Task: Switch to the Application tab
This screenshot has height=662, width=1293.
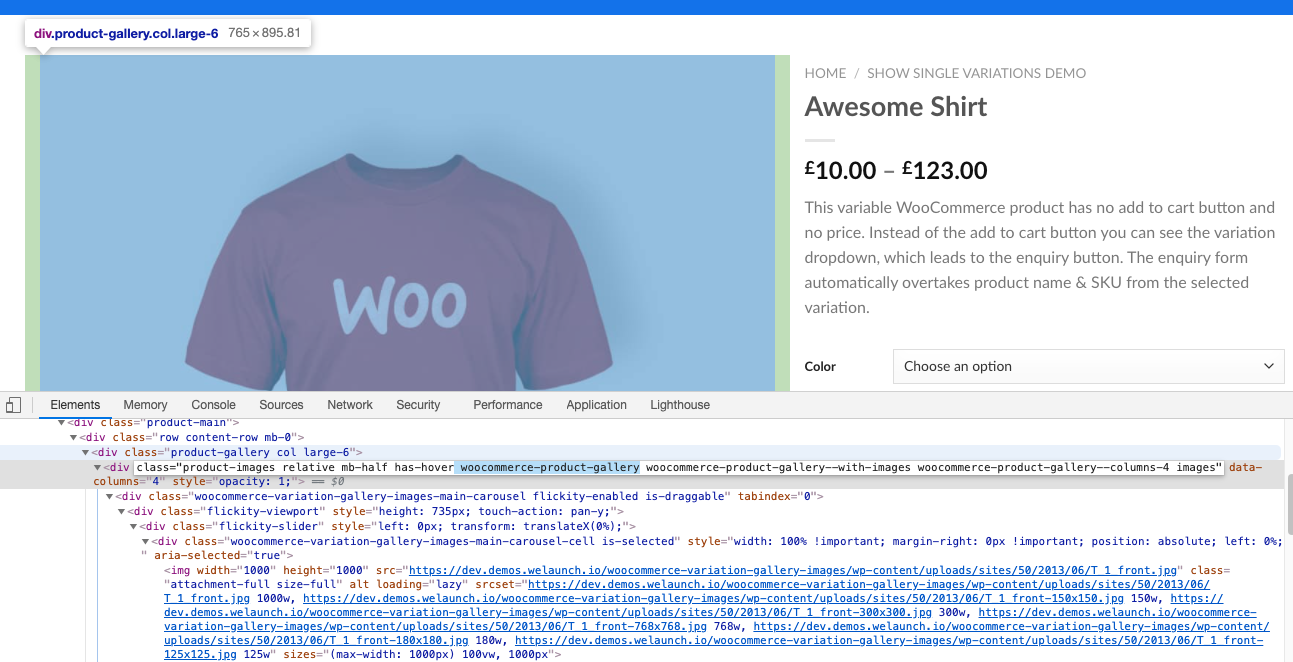Action: [x=596, y=405]
